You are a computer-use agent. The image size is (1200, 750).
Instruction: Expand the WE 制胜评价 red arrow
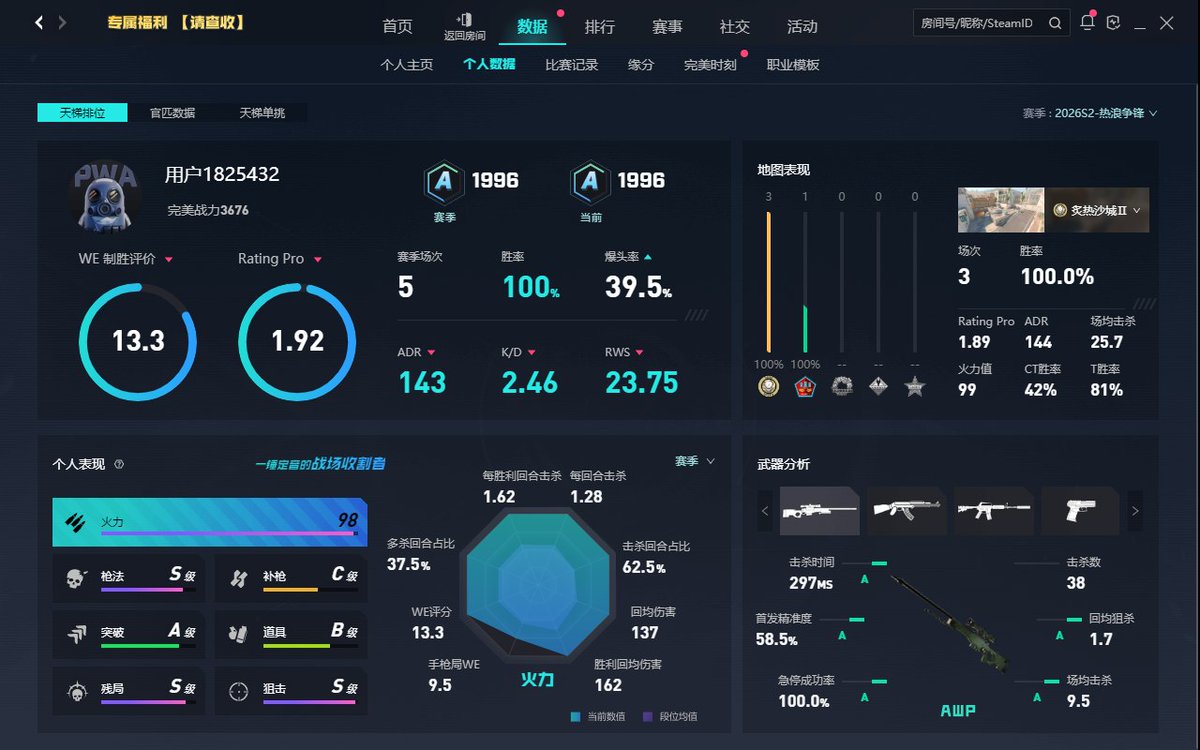[x=169, y=259]
